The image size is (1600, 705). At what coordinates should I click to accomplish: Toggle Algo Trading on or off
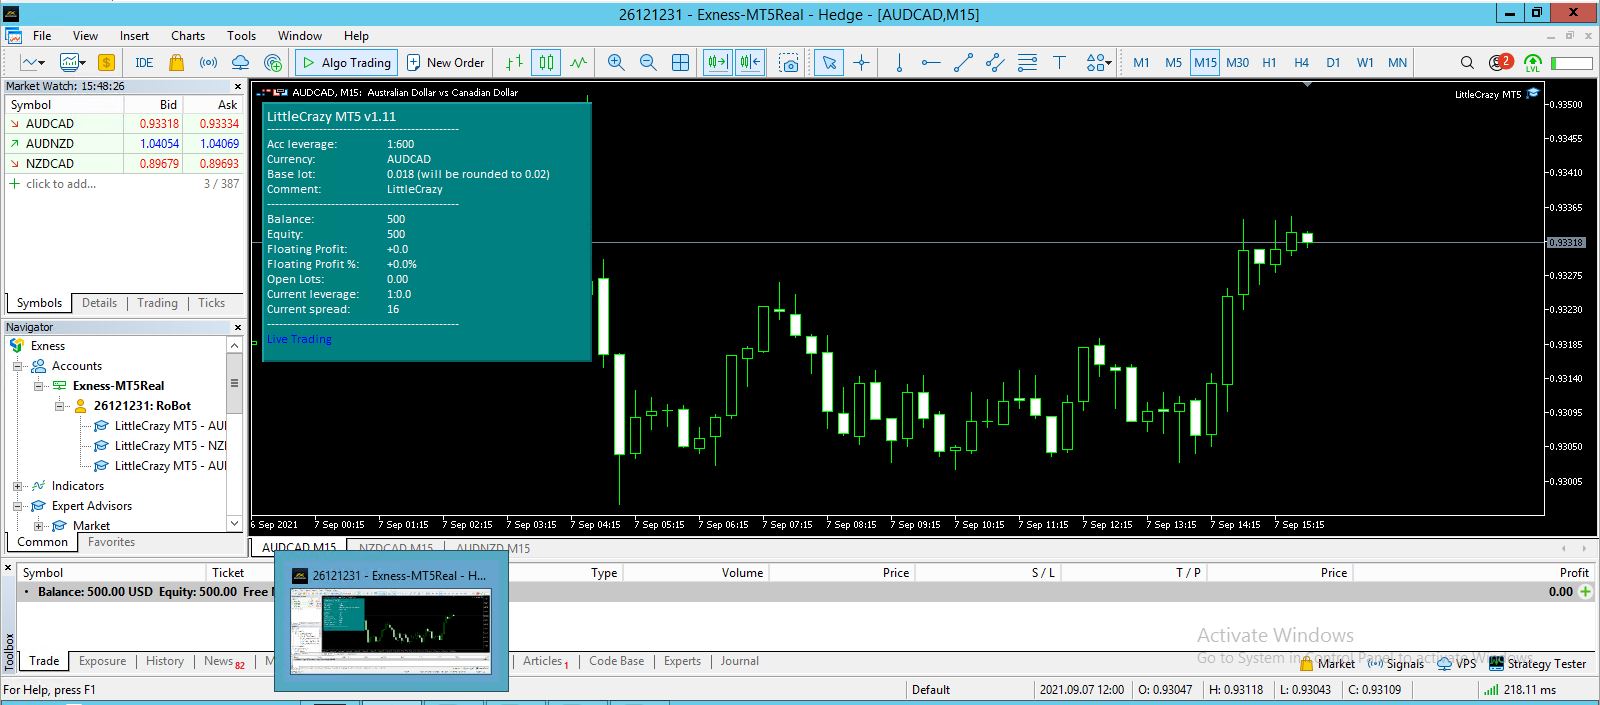[x=346, y=62]
